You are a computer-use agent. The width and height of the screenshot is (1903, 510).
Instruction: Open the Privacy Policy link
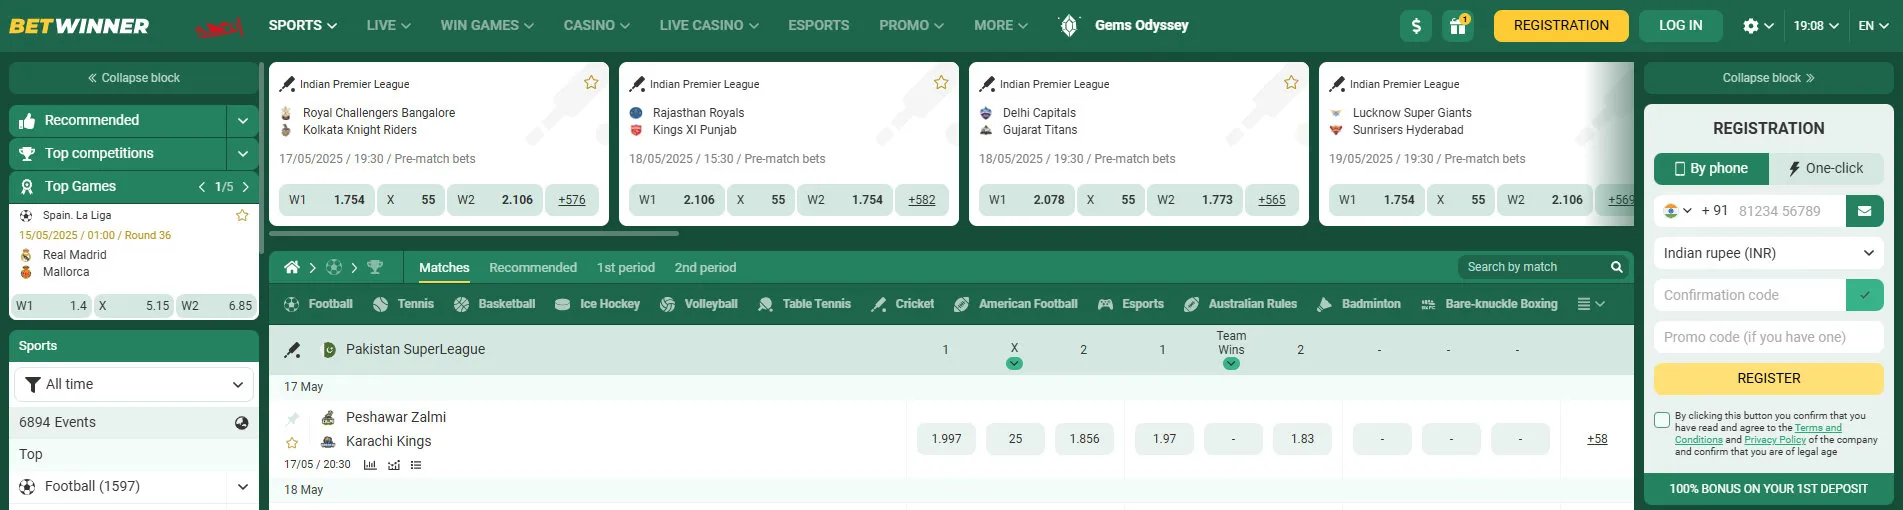(x=1775, y=440)
